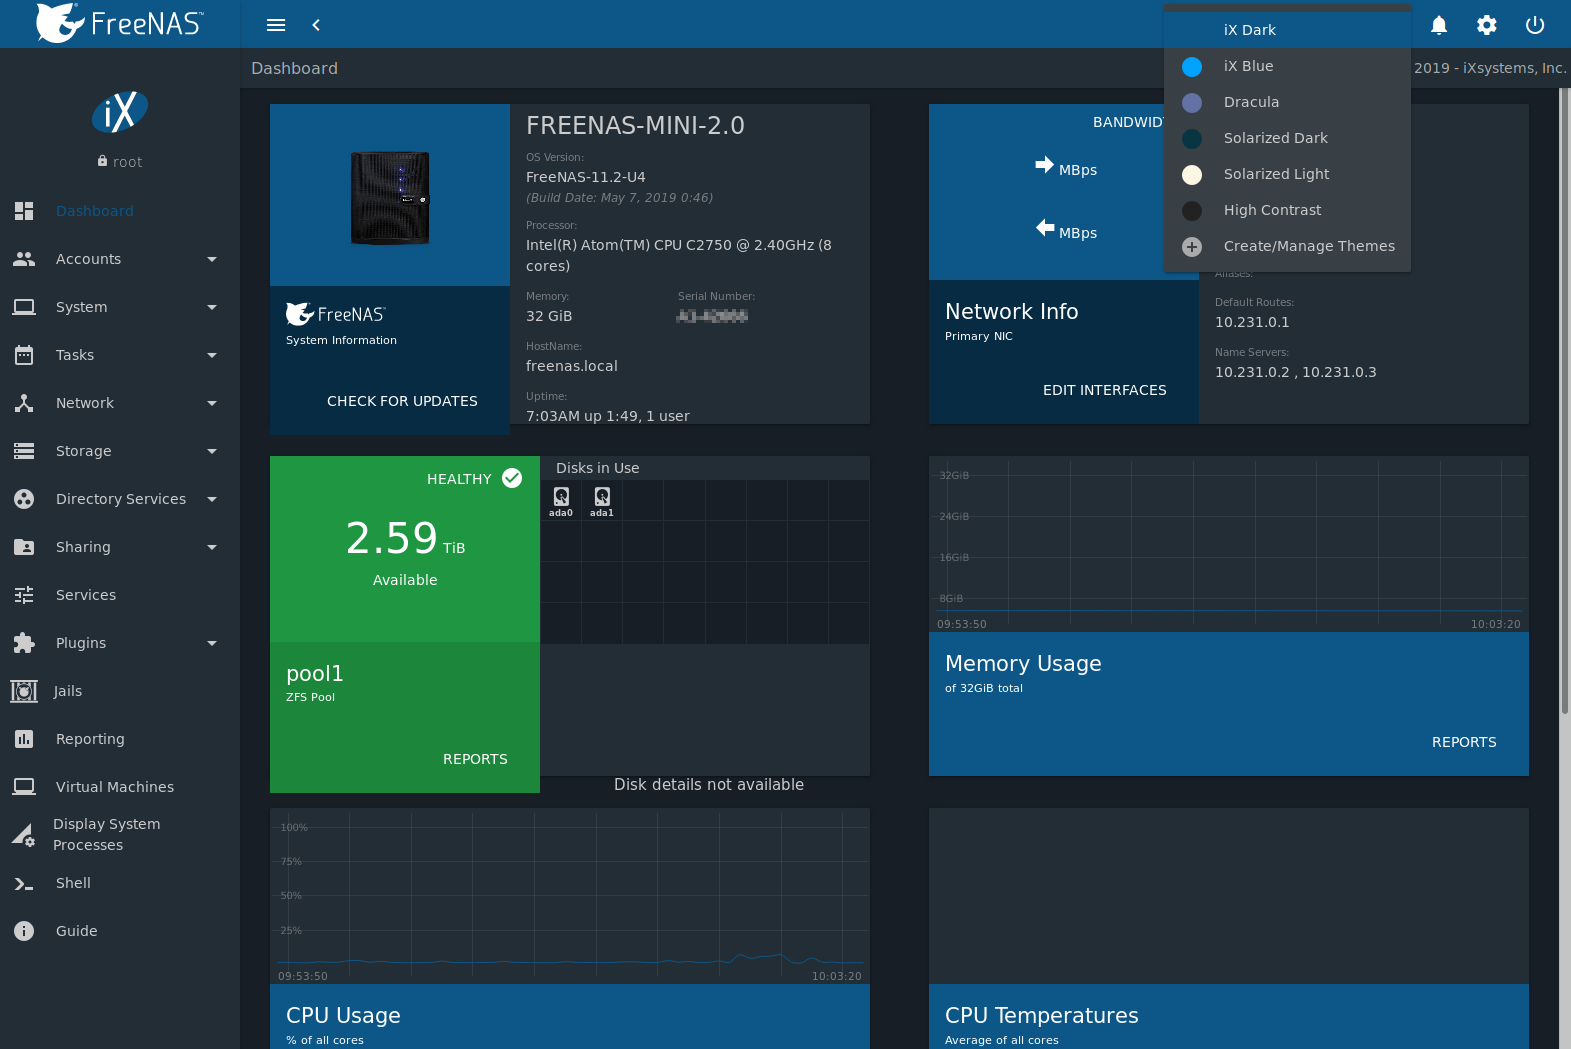Open the notifications bell

(1439, 25)
